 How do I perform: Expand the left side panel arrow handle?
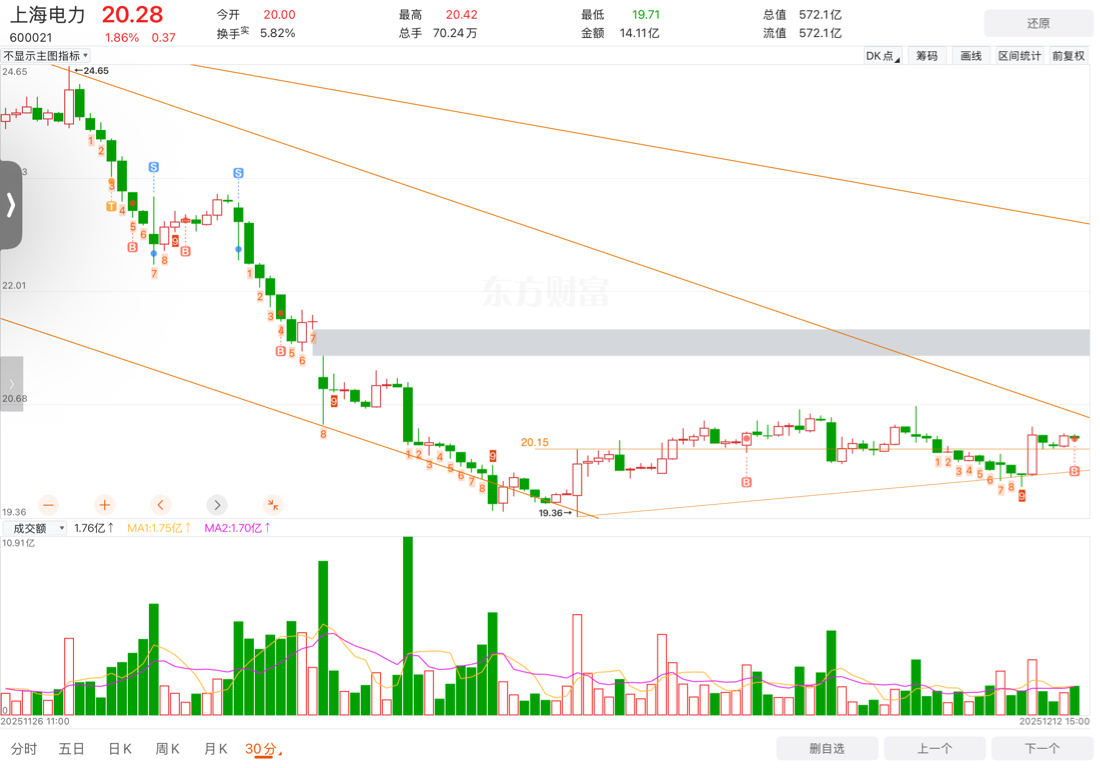pos(11,205)
